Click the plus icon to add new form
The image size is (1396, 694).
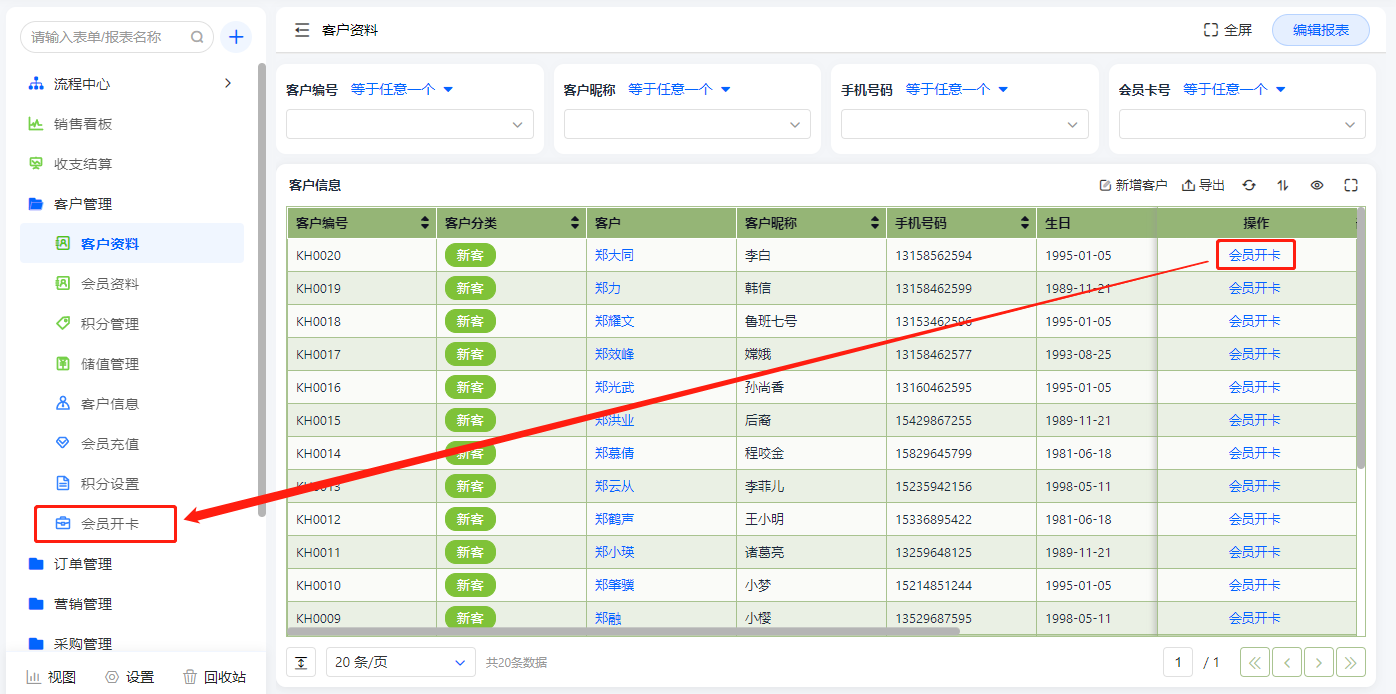(x=236, y=37)
